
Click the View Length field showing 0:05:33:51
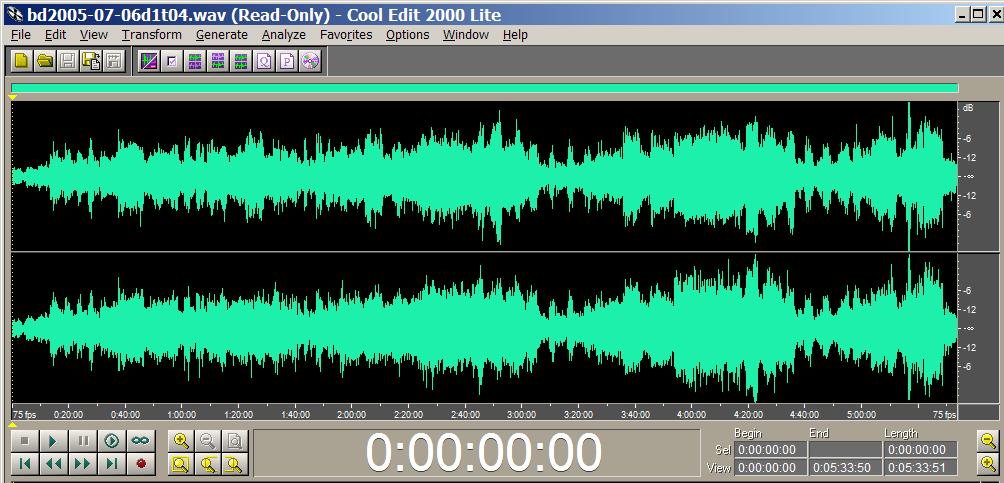coord(920,468)
